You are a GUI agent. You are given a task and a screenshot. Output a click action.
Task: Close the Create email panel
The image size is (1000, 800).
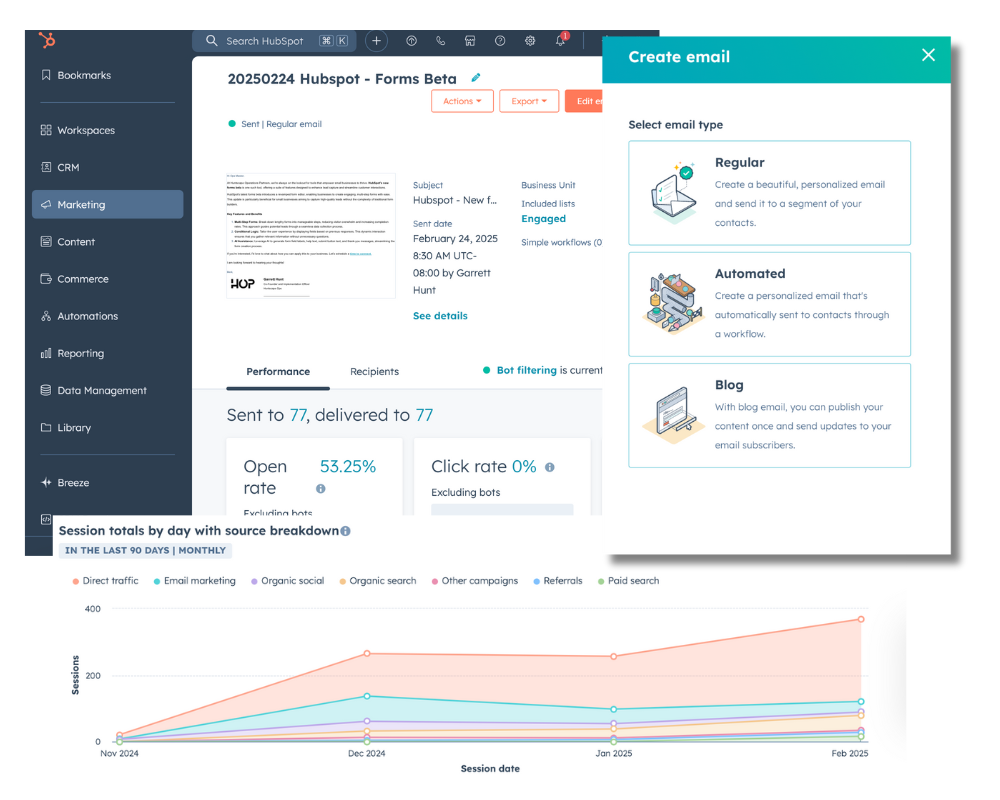[x=929, y=56]
